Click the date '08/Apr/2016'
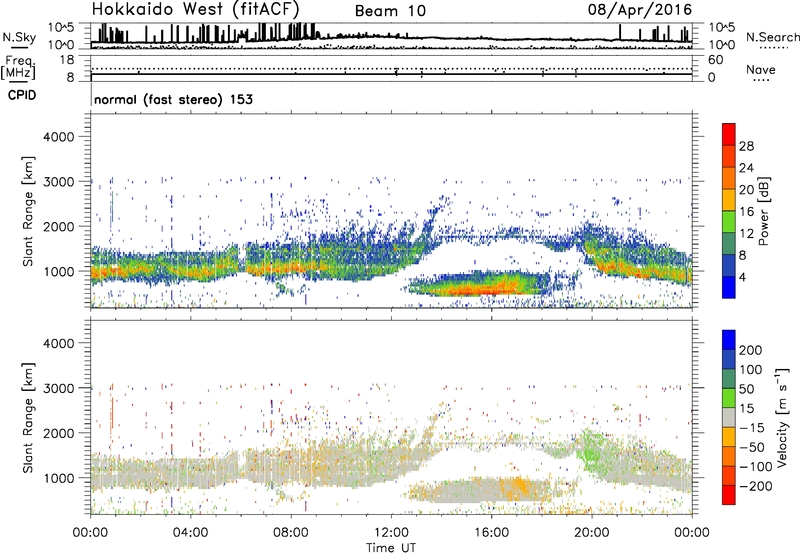The width and height of the screenshot is (800, 554). click(x=640, y=10)
